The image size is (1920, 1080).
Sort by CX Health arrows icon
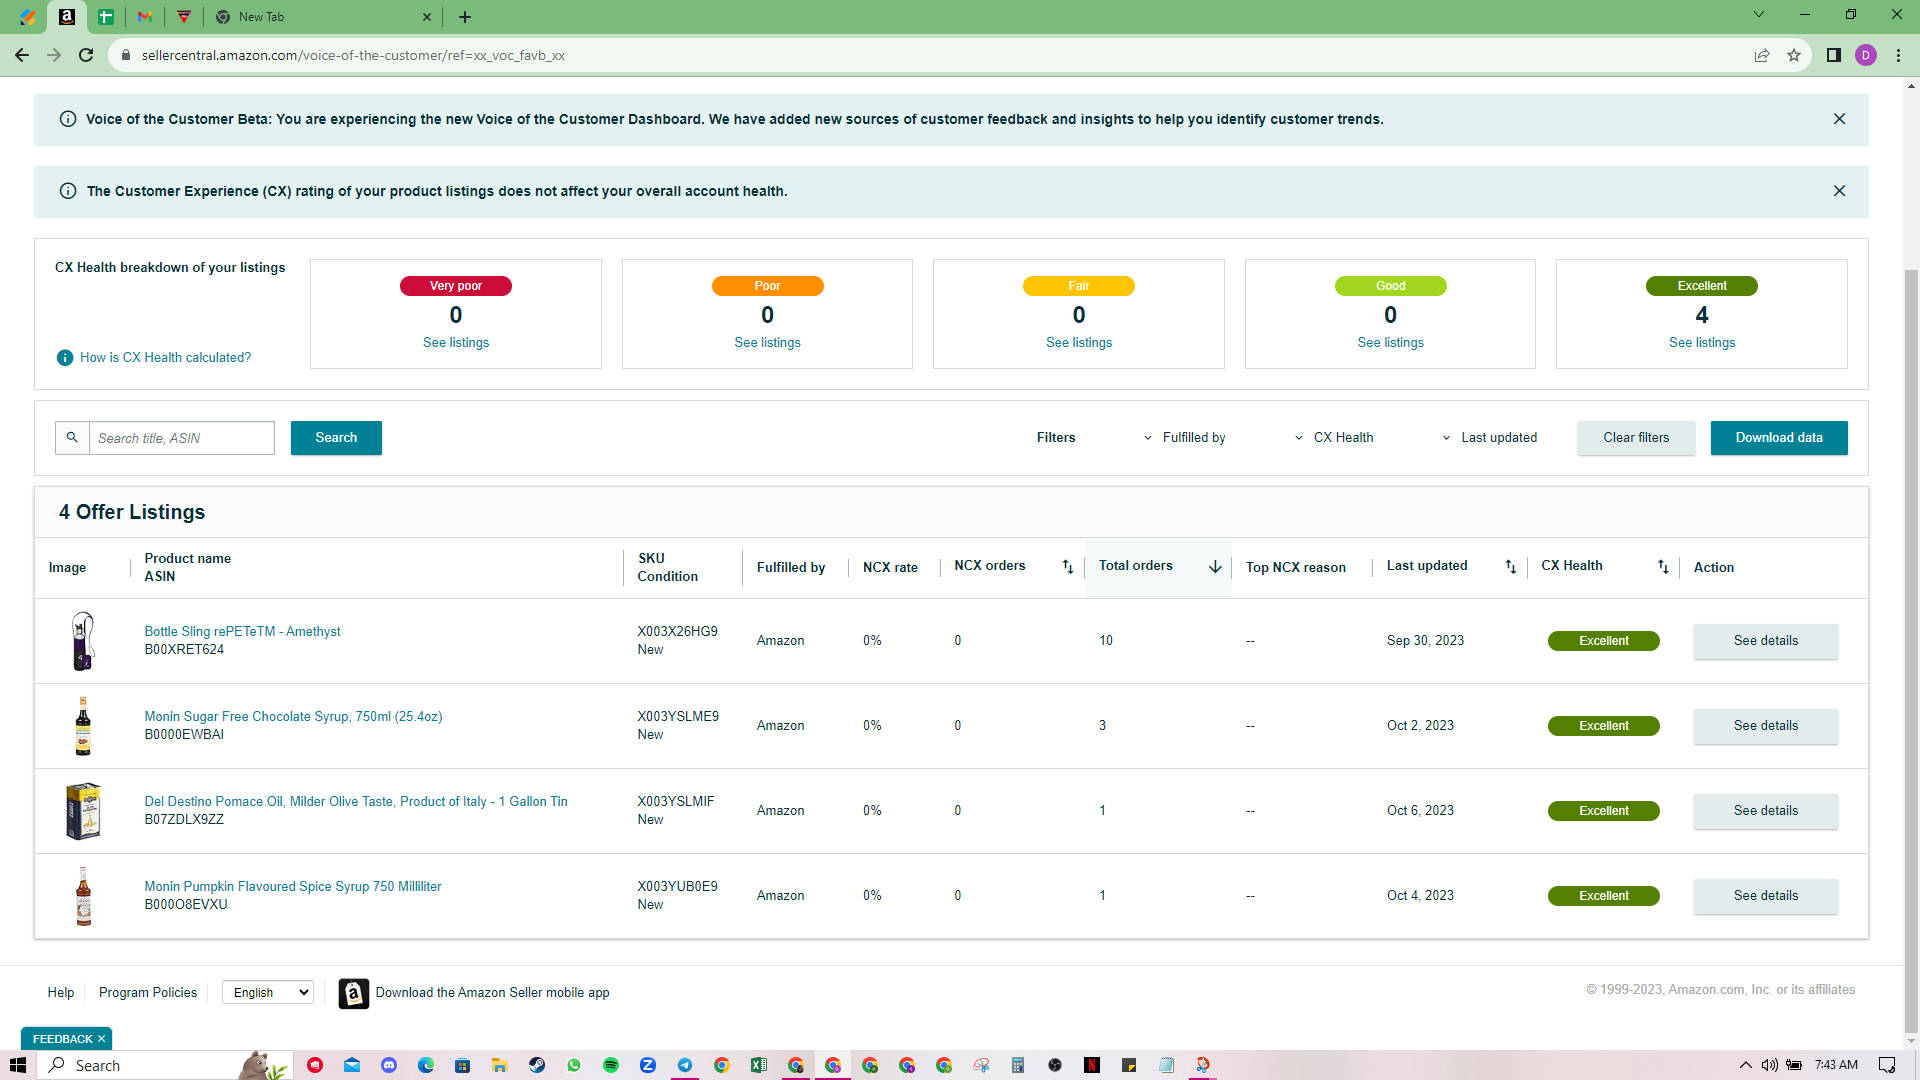pos(1663,567)
